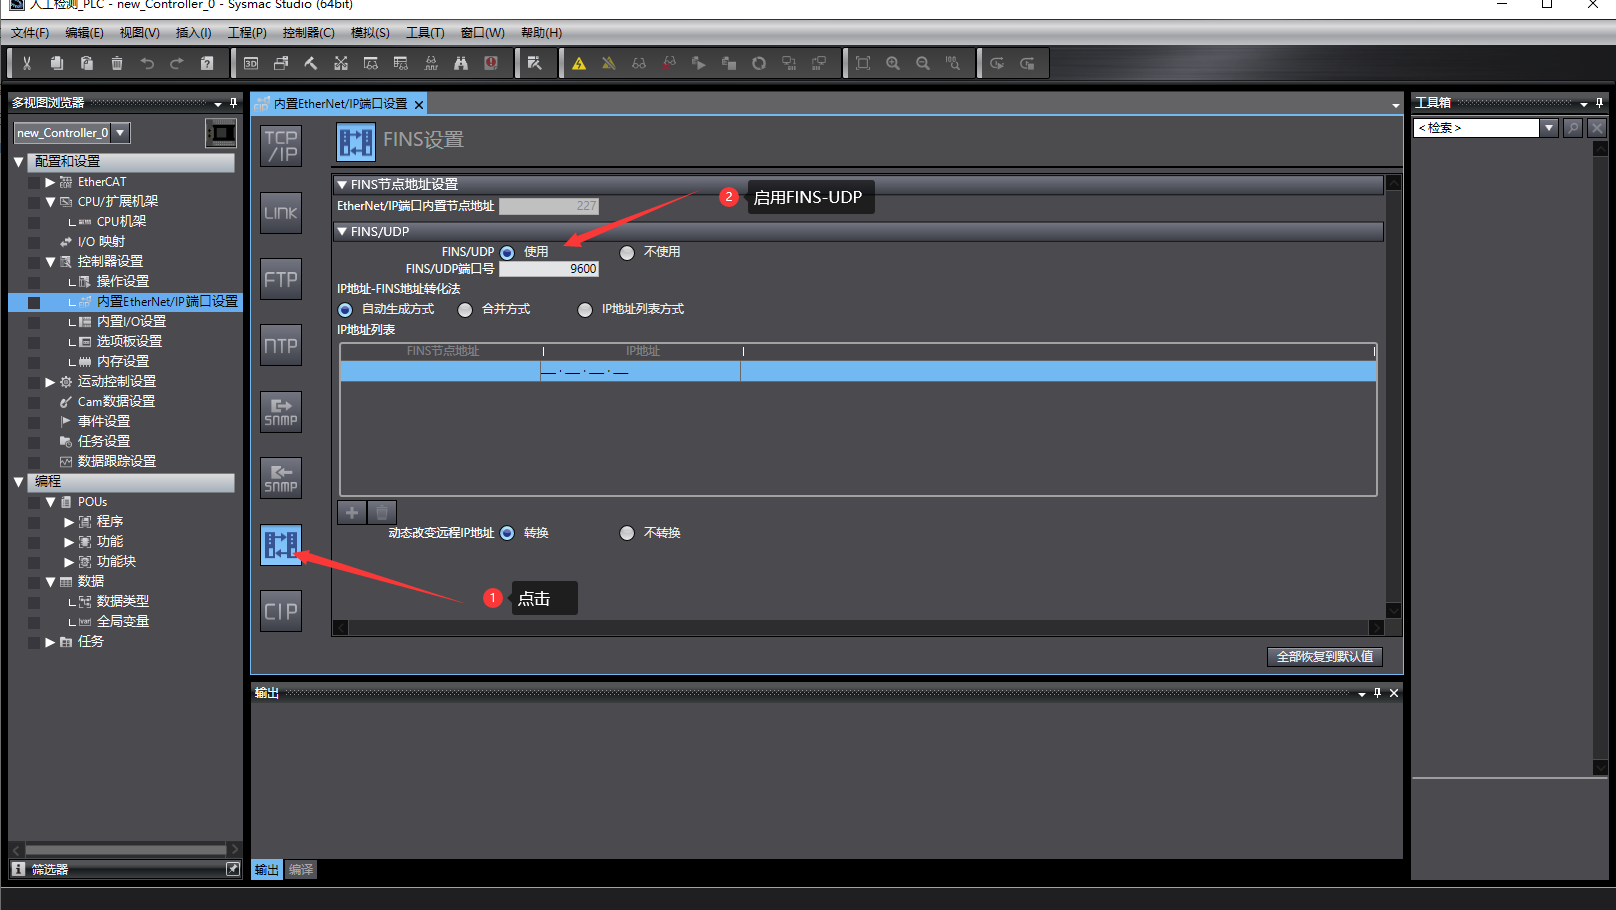Open the new_Controller_0 dropdown
The image size is (1616, 910).
pos(120,132)
